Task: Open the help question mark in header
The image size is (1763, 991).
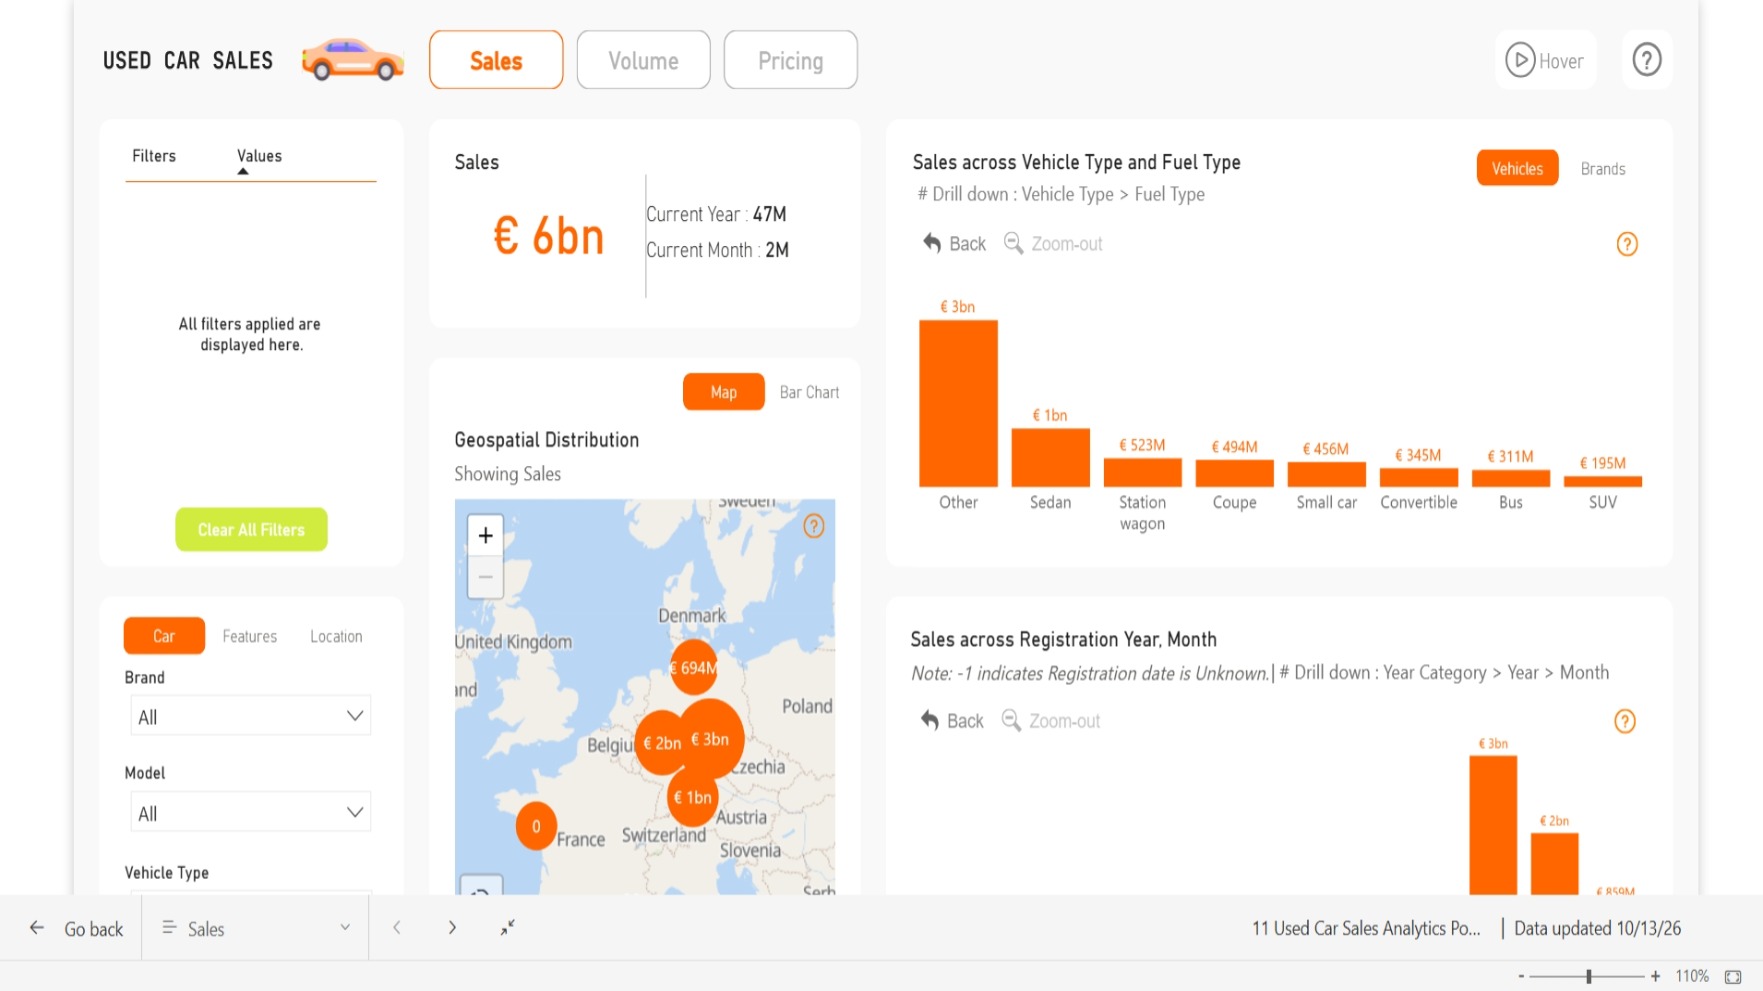Action: coord(1647,60)
